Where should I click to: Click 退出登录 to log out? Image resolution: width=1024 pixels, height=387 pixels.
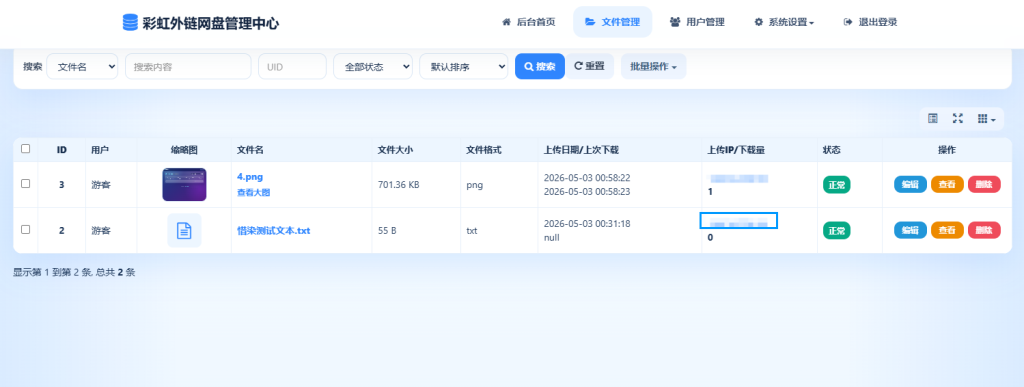871,22
